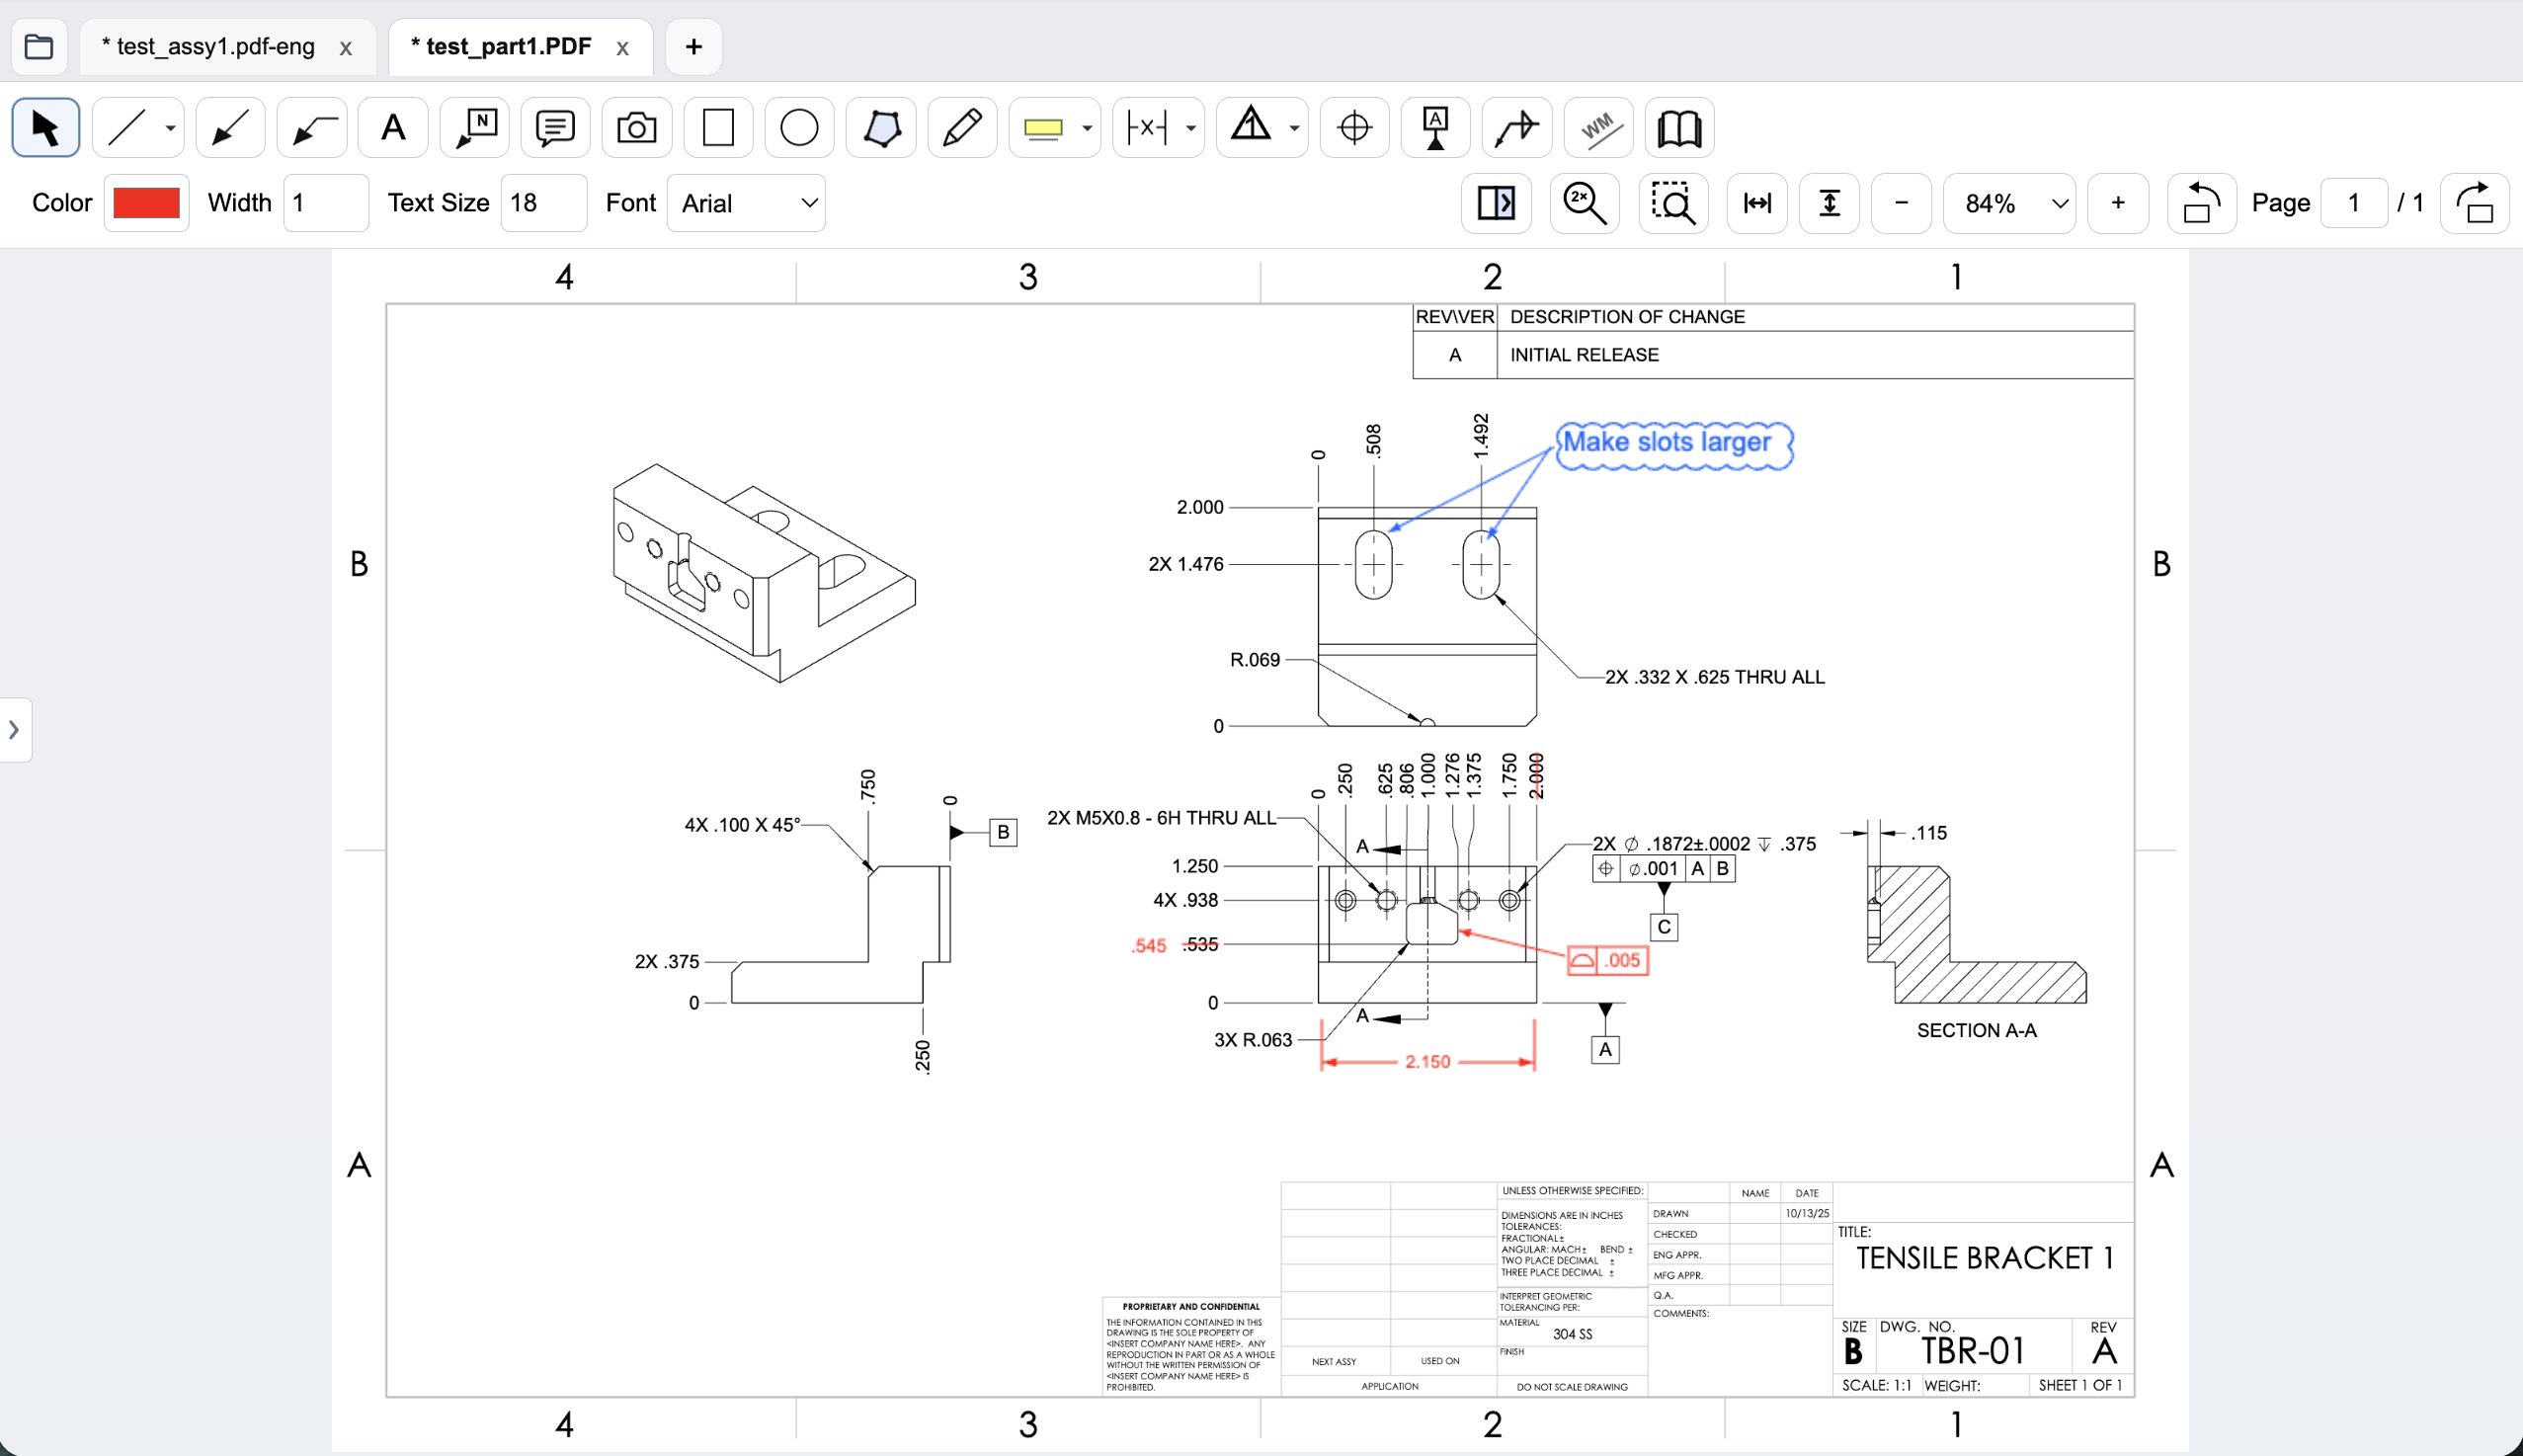The height and width of the screenshot is (1456, 2523).
Task: Click the fit to height button
Action: click(x=1829, y=203)
